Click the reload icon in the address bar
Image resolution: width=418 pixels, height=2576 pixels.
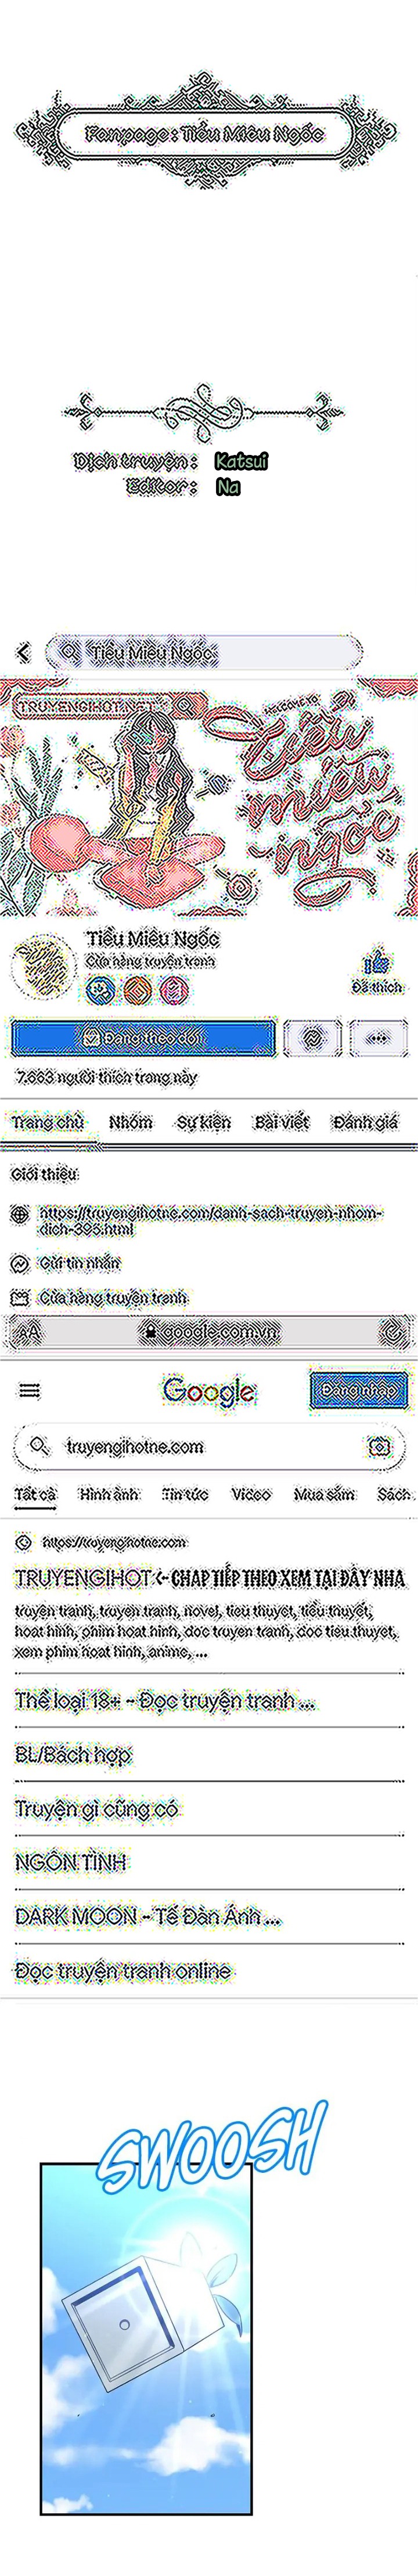coord(393,1331)
